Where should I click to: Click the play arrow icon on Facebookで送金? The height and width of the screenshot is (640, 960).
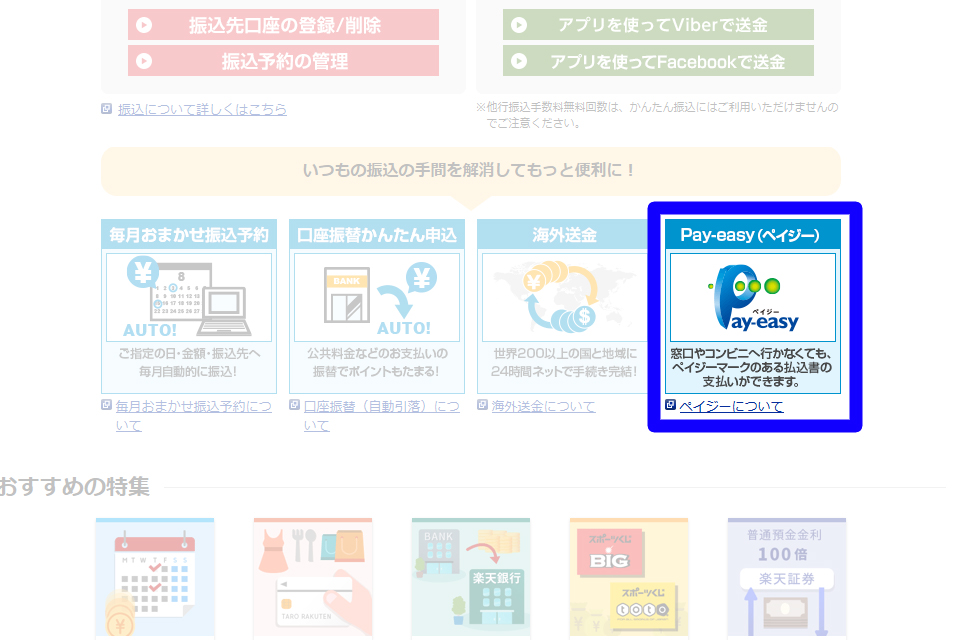tap(519, 61)
